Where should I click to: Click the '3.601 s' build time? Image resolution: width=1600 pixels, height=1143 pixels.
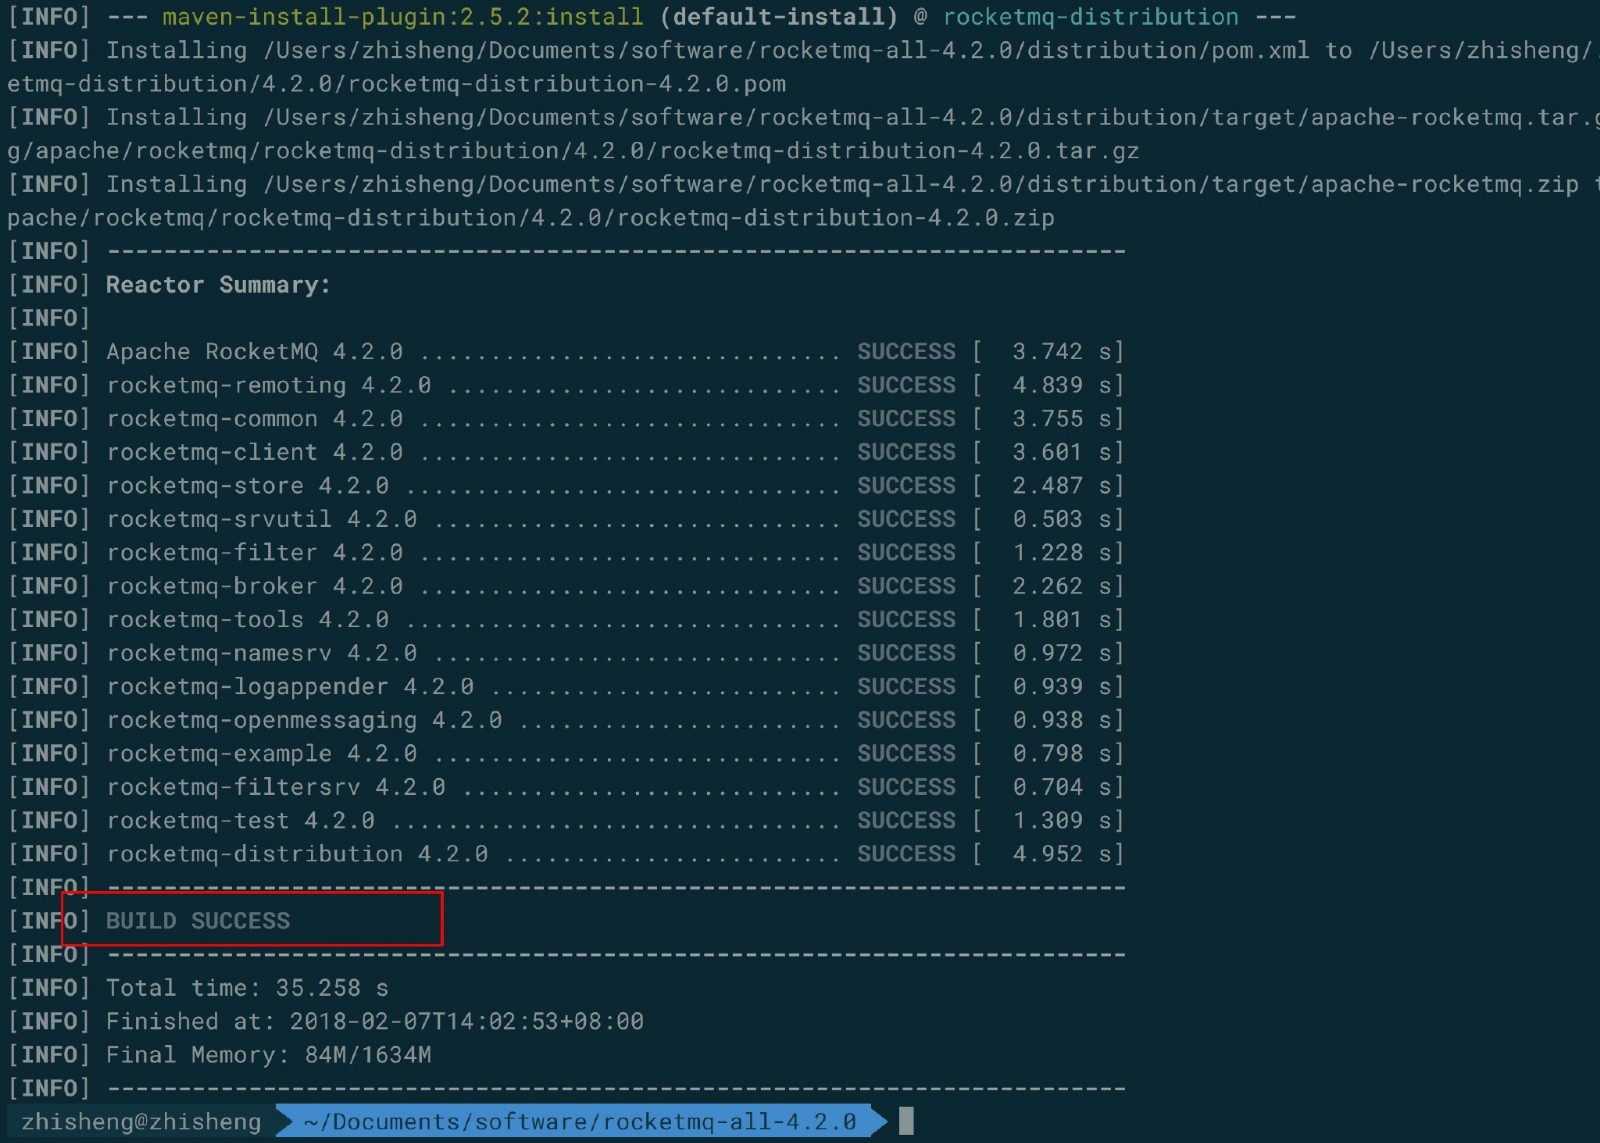point(1062,452)
